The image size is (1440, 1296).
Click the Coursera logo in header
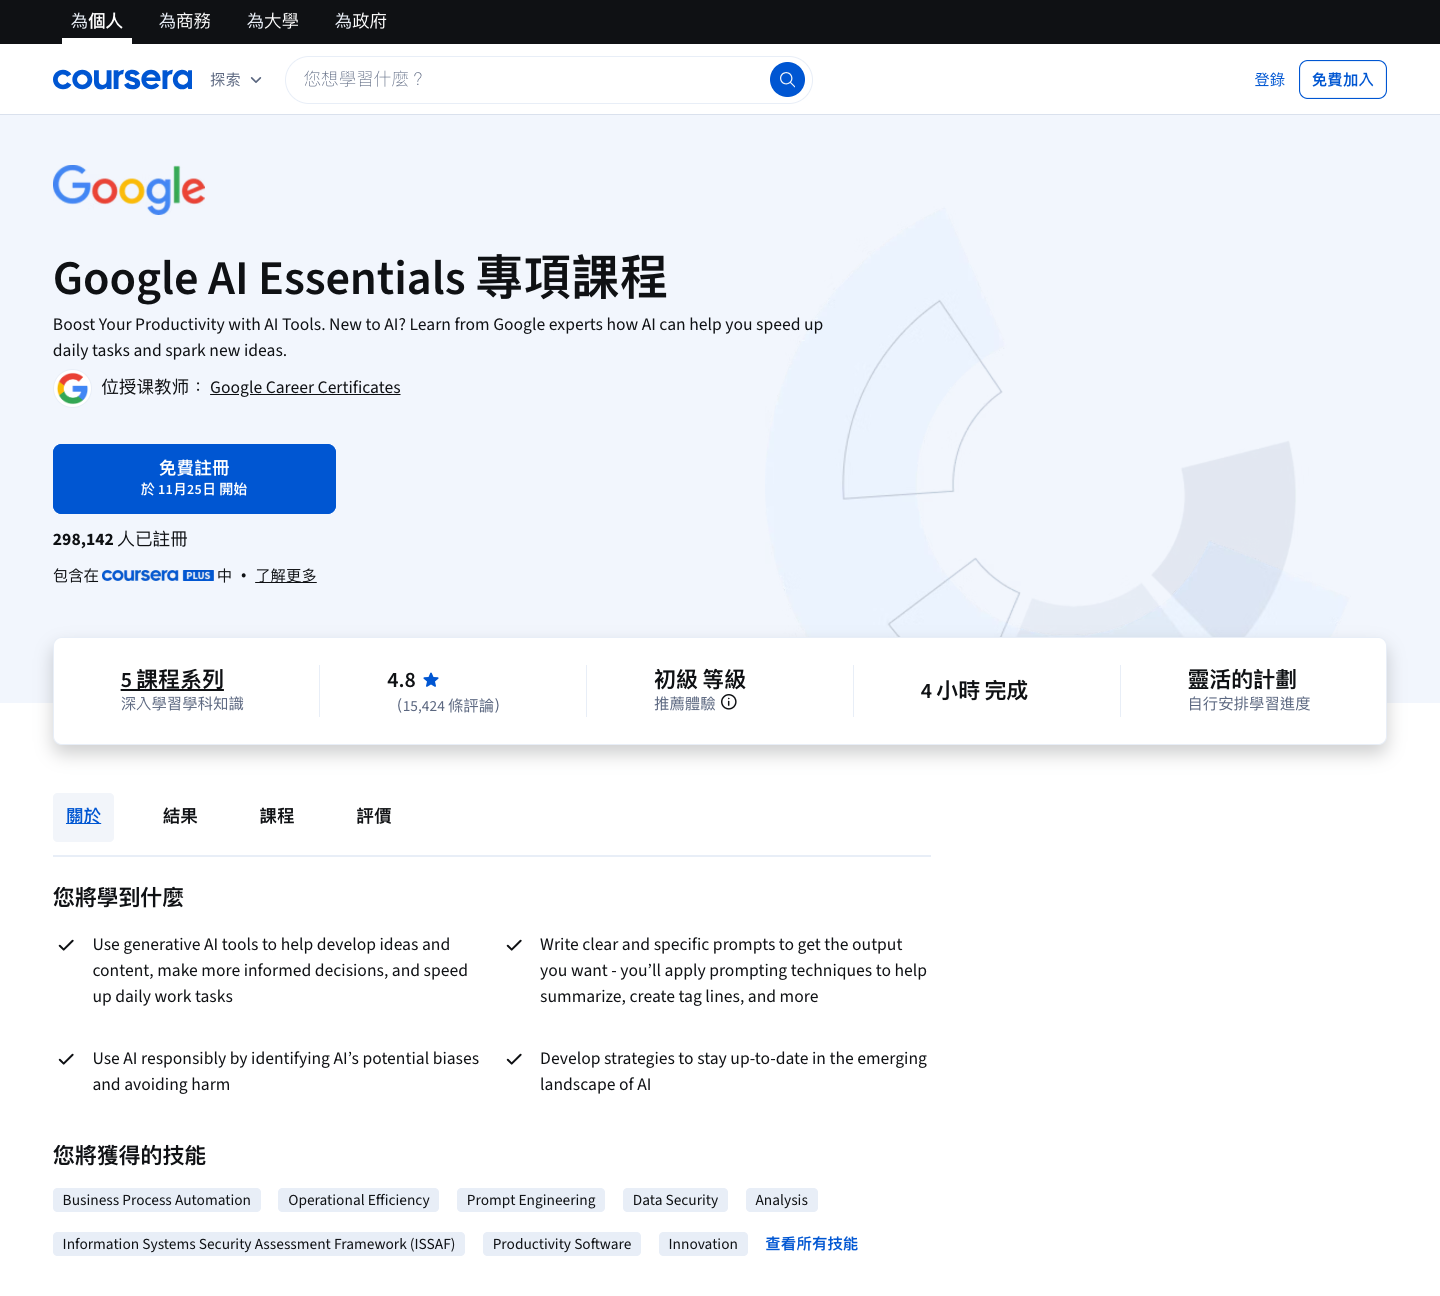[122, 80]
